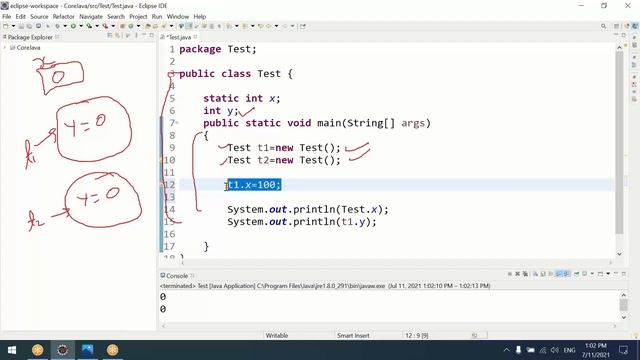
Task: Click the System.out.println(Test.x); line
Action: pyautogui.click(x=308, y=210)
